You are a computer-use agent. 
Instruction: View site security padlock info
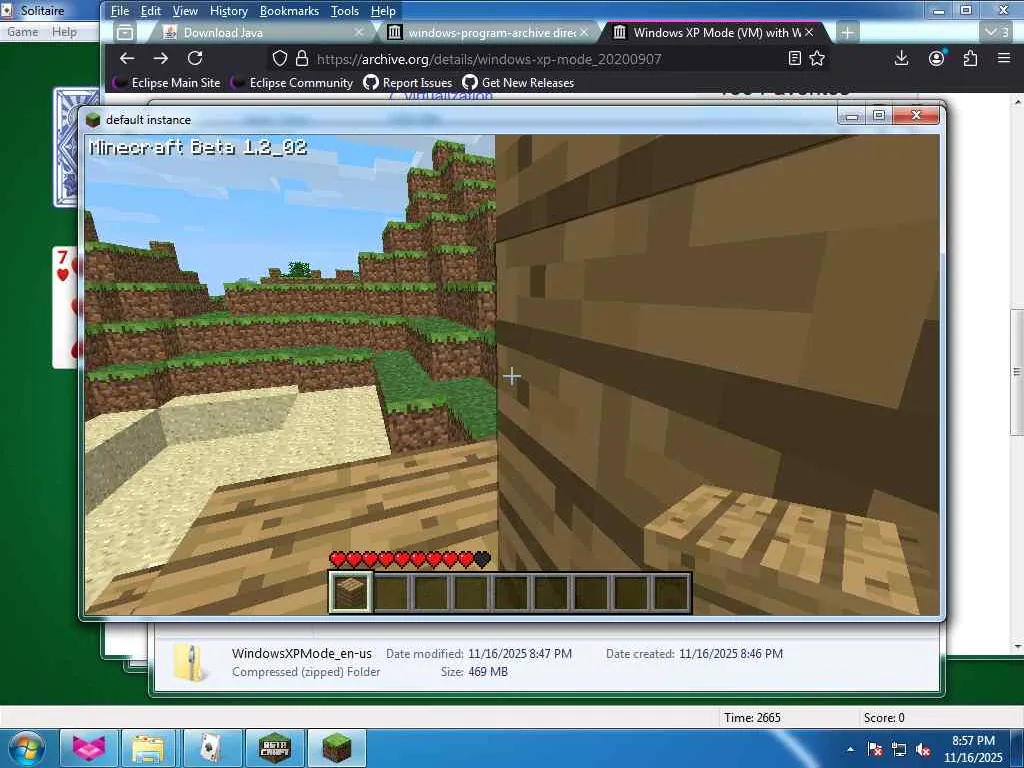pyautogui.click(x=302, y=59)
